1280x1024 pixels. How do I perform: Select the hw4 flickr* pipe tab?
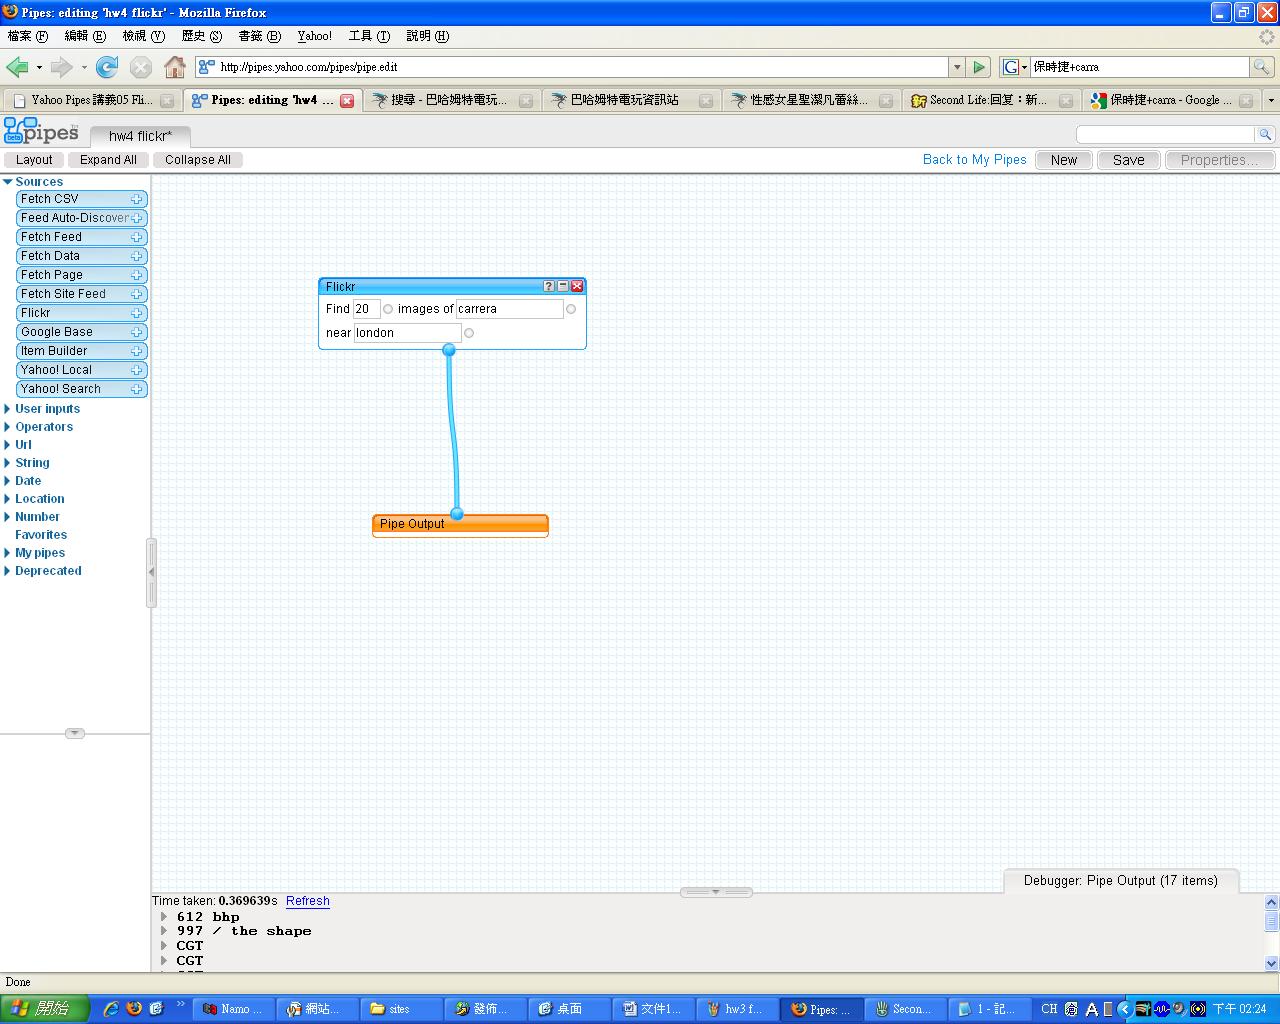click(140, 136)
